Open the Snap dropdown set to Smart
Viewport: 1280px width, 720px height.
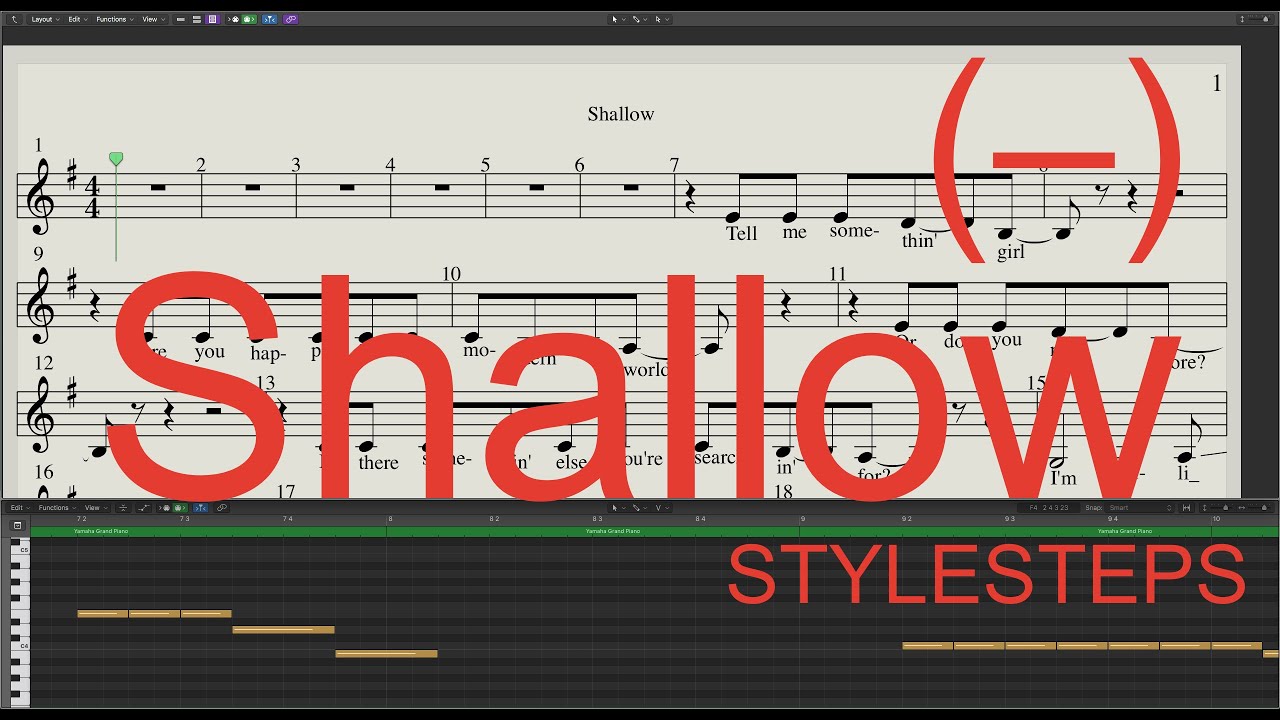click(1142, 508)
